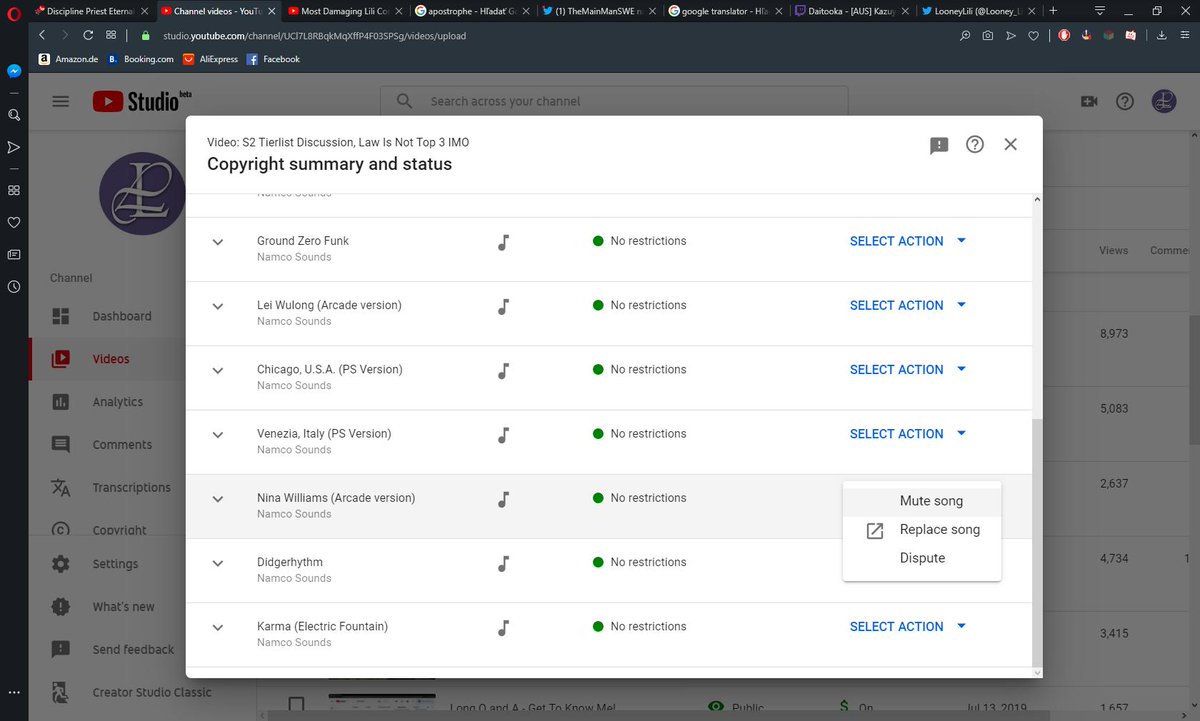Open the AliExpress bookmark

tap(211, 59)
